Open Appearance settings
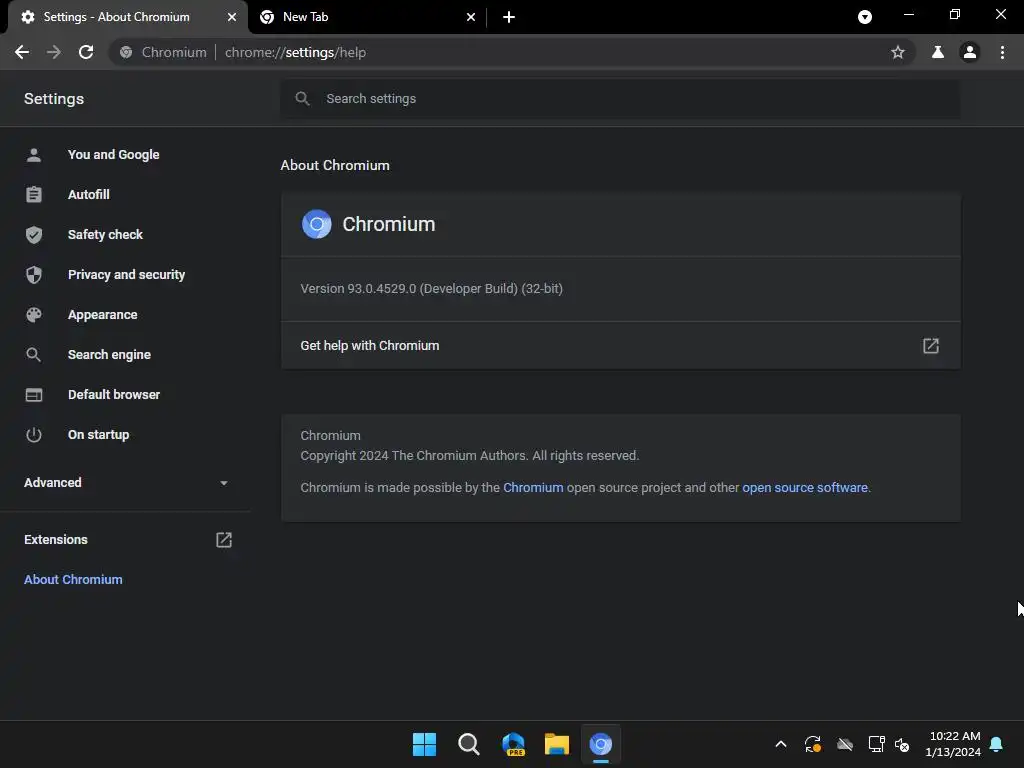This screenshot has width=1024, height=768. (103, 315)
